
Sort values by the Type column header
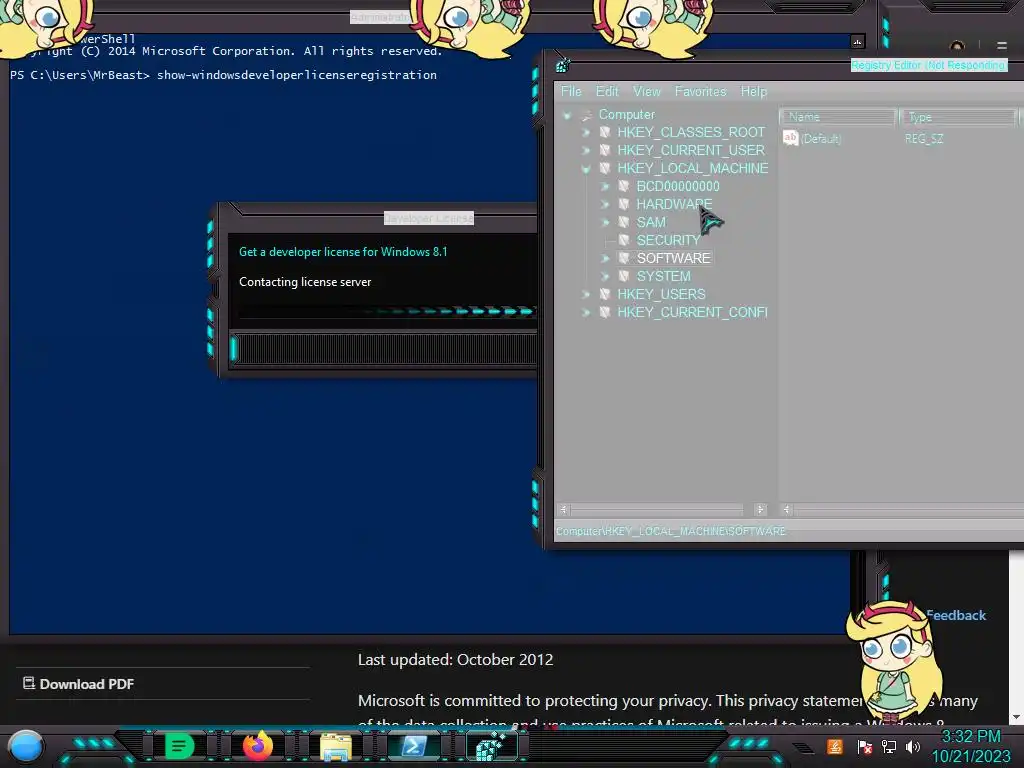pyautogui.click(x=958, y=117)
